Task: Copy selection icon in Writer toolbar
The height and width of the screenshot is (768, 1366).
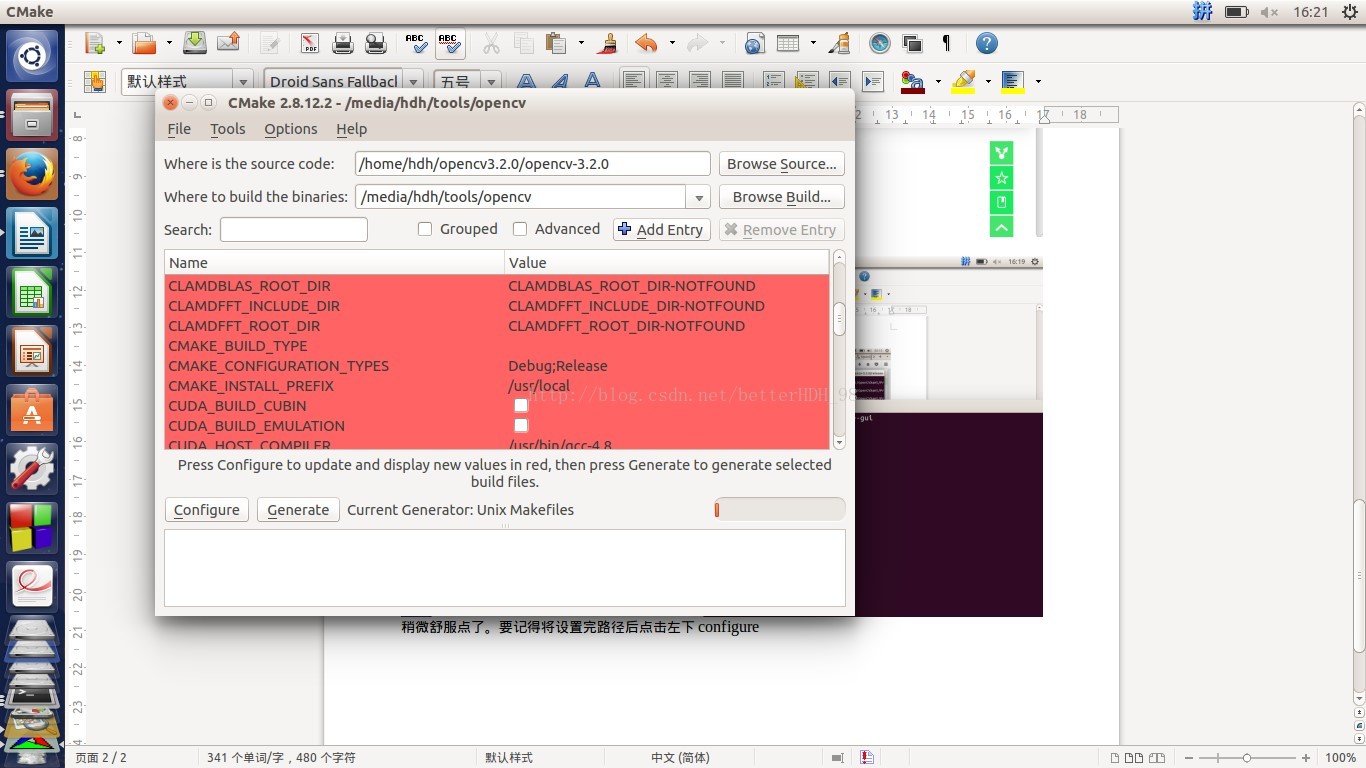Action: tap(524, 43)
